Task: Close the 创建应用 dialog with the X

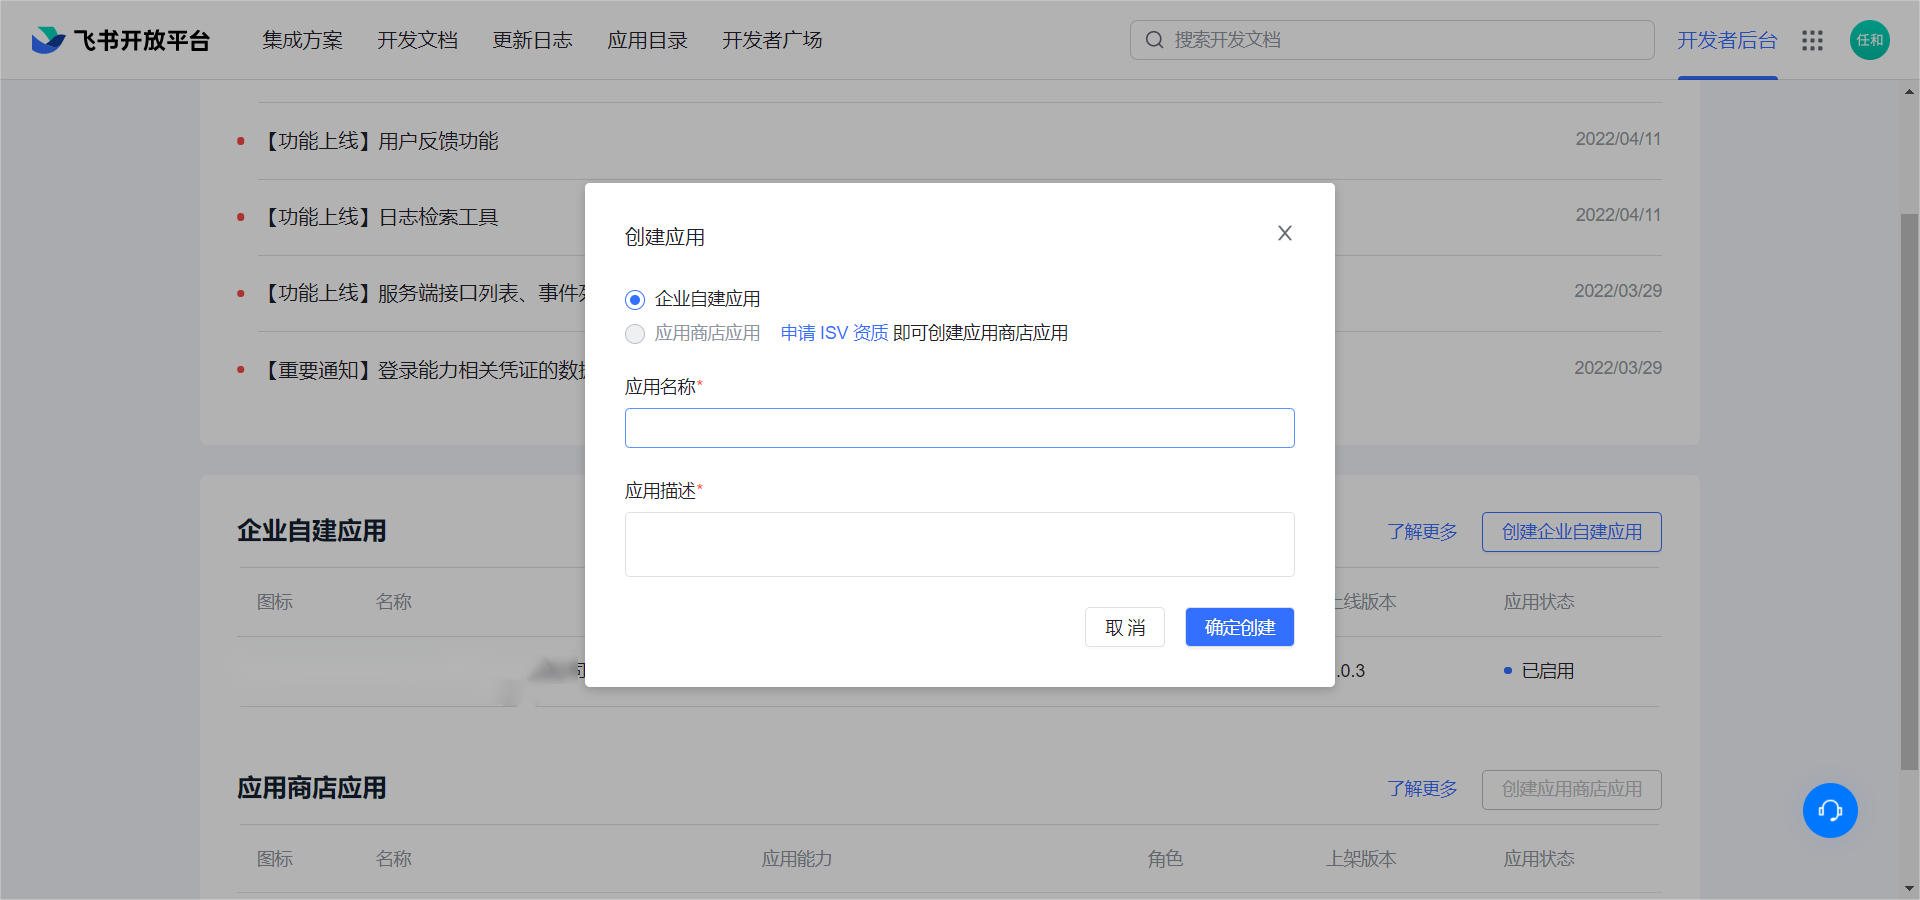Action: click(x=1284, y=233)
